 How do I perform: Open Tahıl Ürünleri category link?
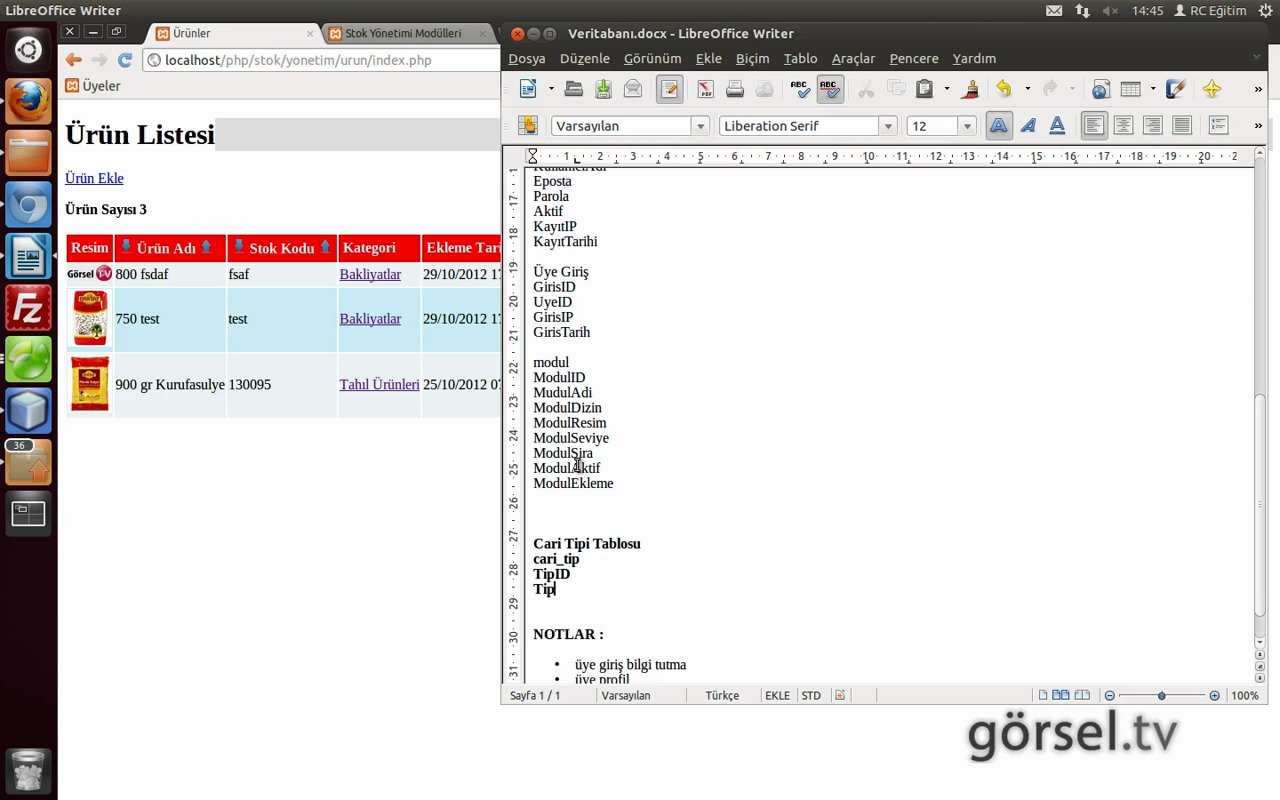(x=379, y=384)
